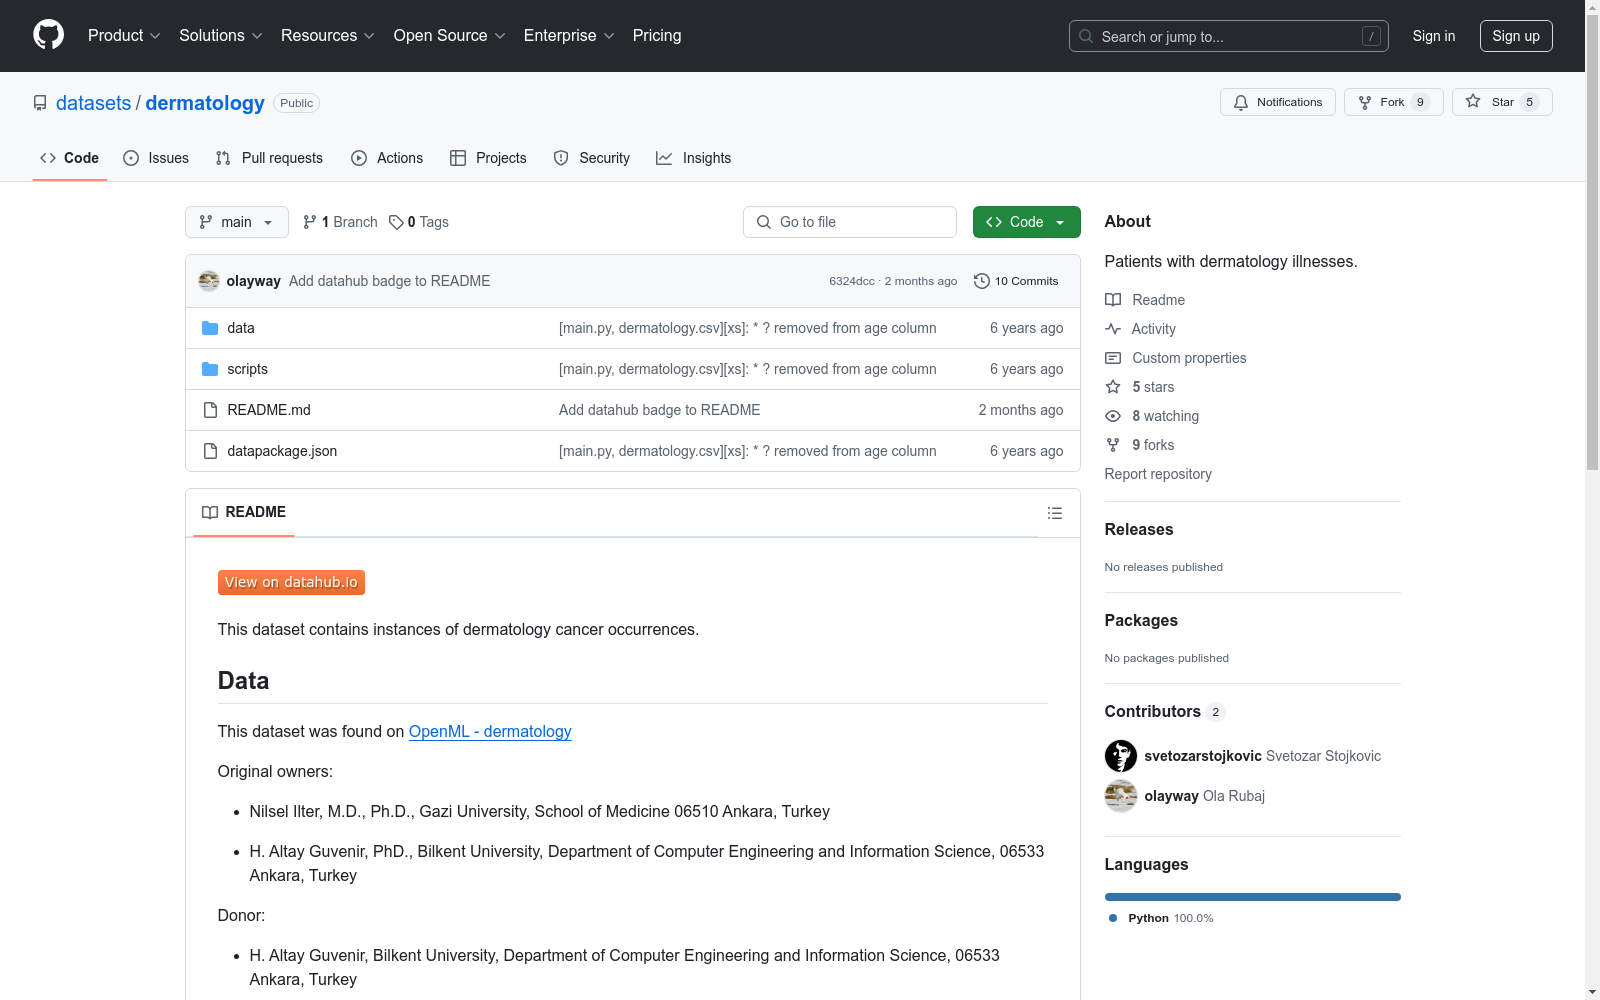Click the GitHub logo icon
Image resolution: width=1600 pixels, height=1000 pixels.
pos(48,35)
